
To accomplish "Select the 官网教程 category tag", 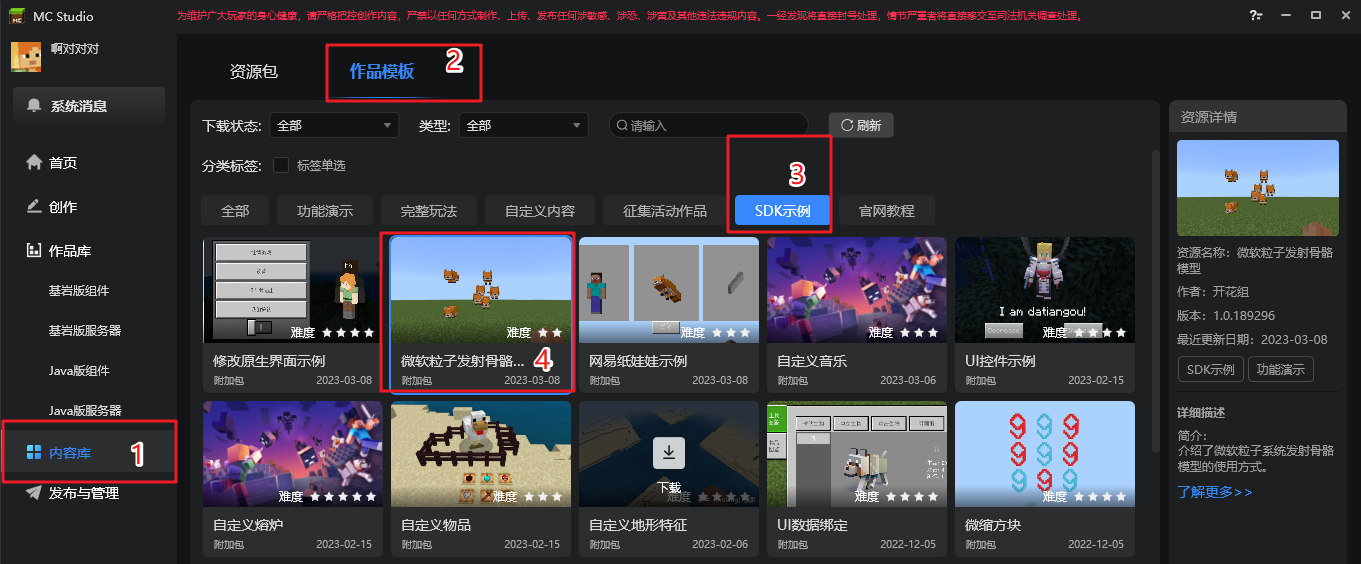I will (x=887, y=211).
